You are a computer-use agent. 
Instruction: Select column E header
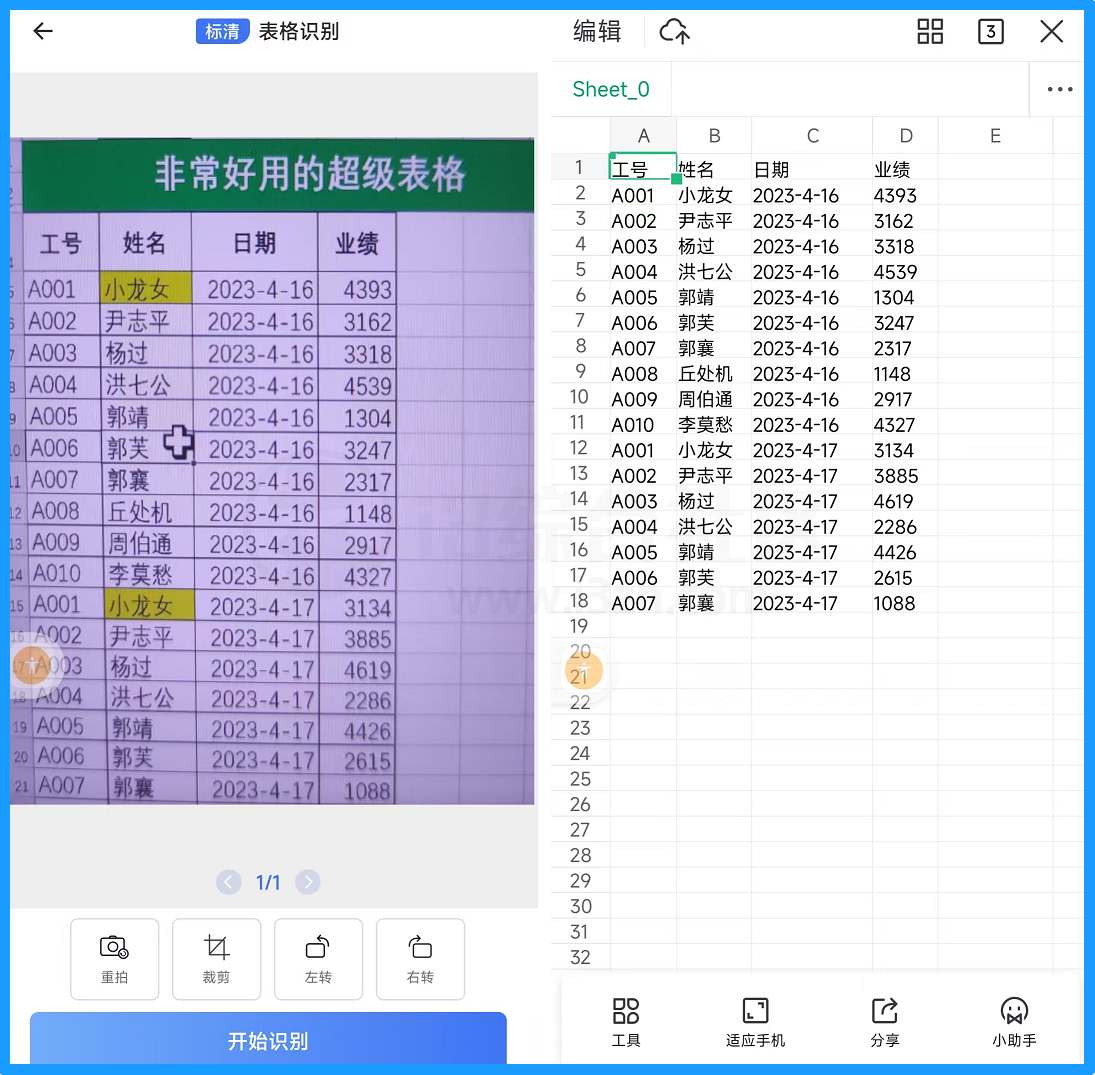(995, 136)
